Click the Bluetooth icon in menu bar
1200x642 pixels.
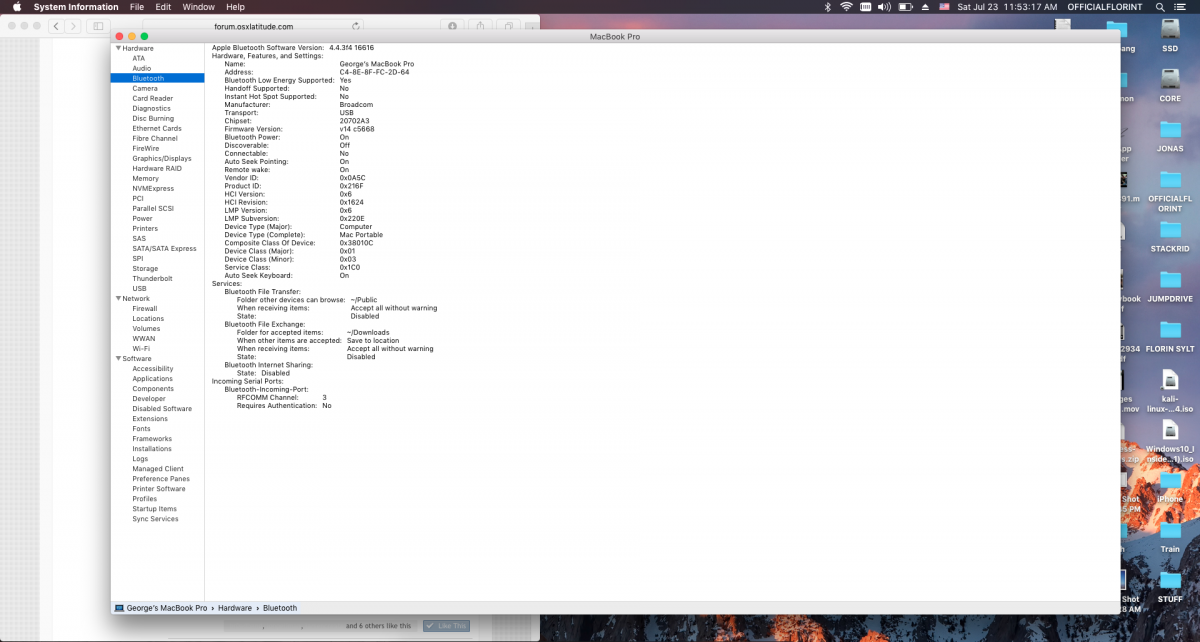[x=826, y=7]
